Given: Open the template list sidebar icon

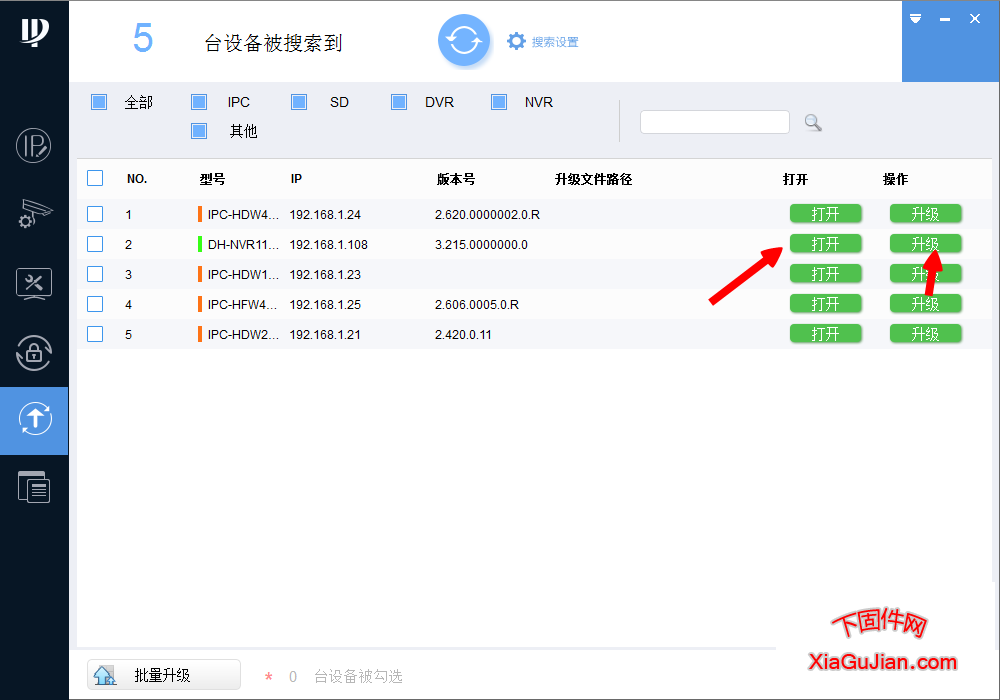Looking at the screenshot, I should pyautogui.click(x=34, y=487).
